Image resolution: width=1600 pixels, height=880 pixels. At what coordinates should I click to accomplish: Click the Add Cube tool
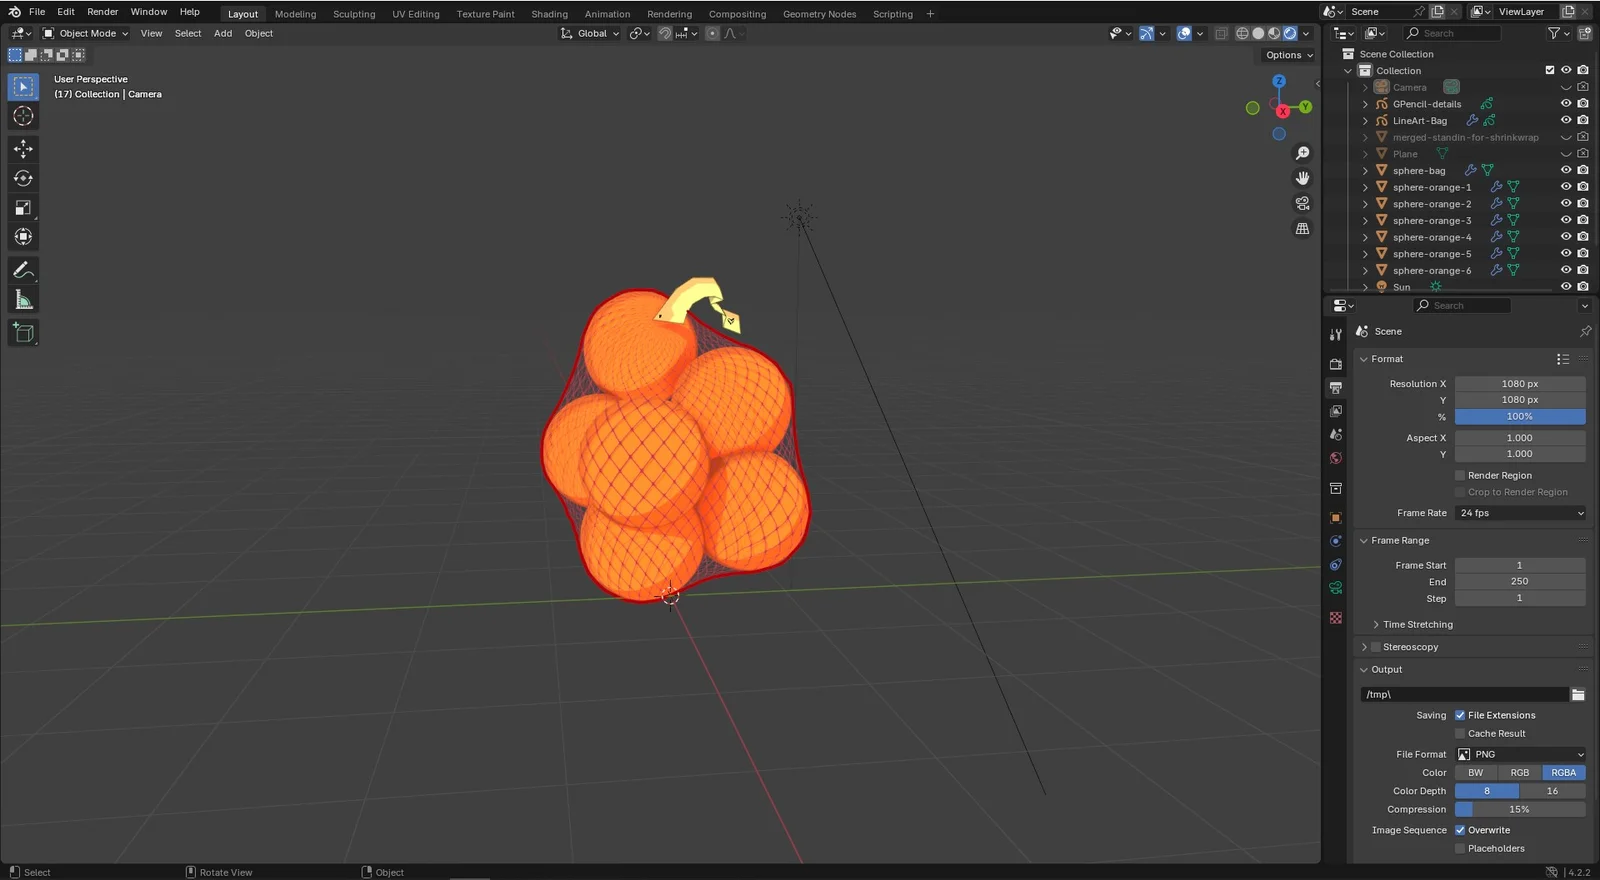pyautogui.click(x=23, y=333)
